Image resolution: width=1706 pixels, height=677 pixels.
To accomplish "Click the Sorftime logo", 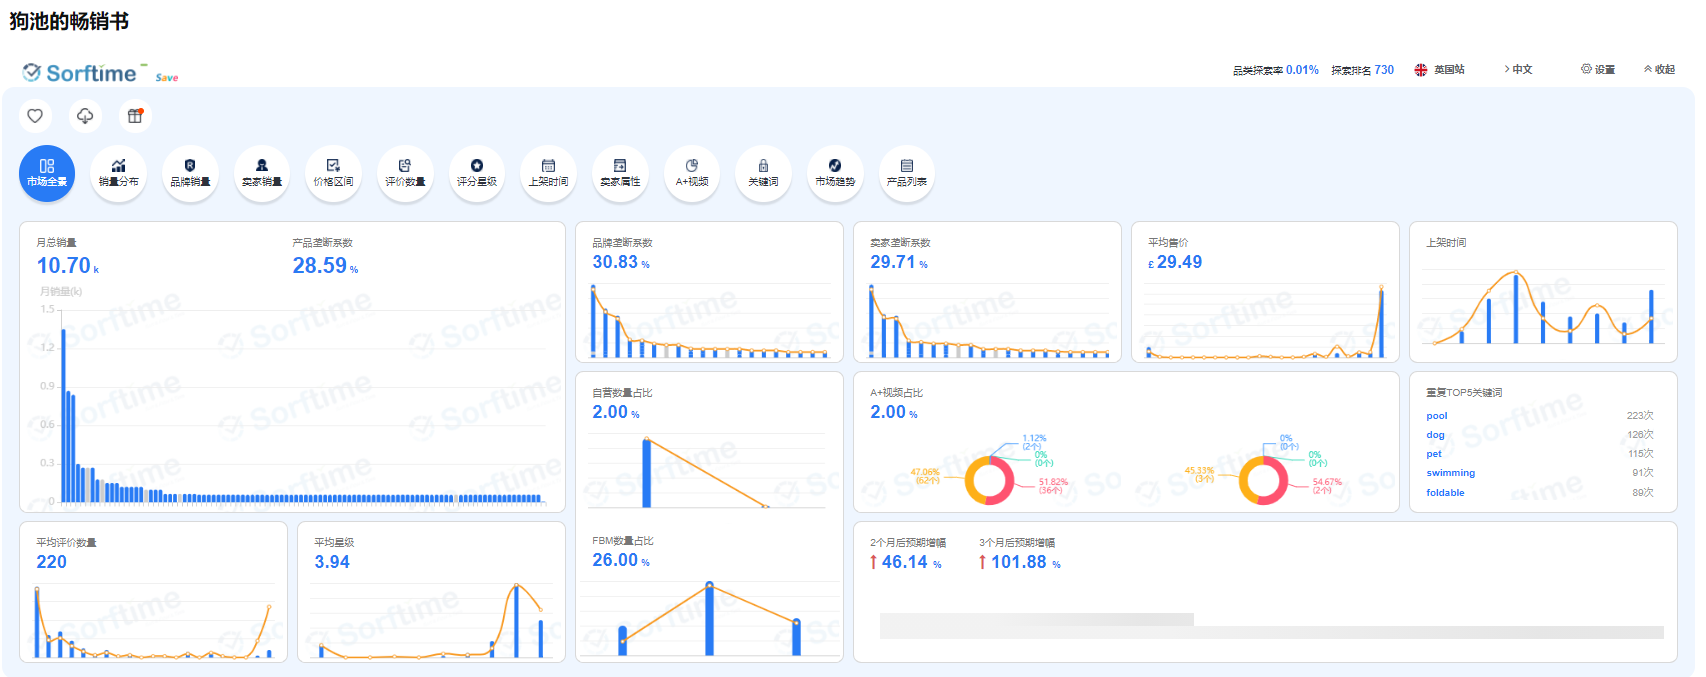I will (80, 73).
